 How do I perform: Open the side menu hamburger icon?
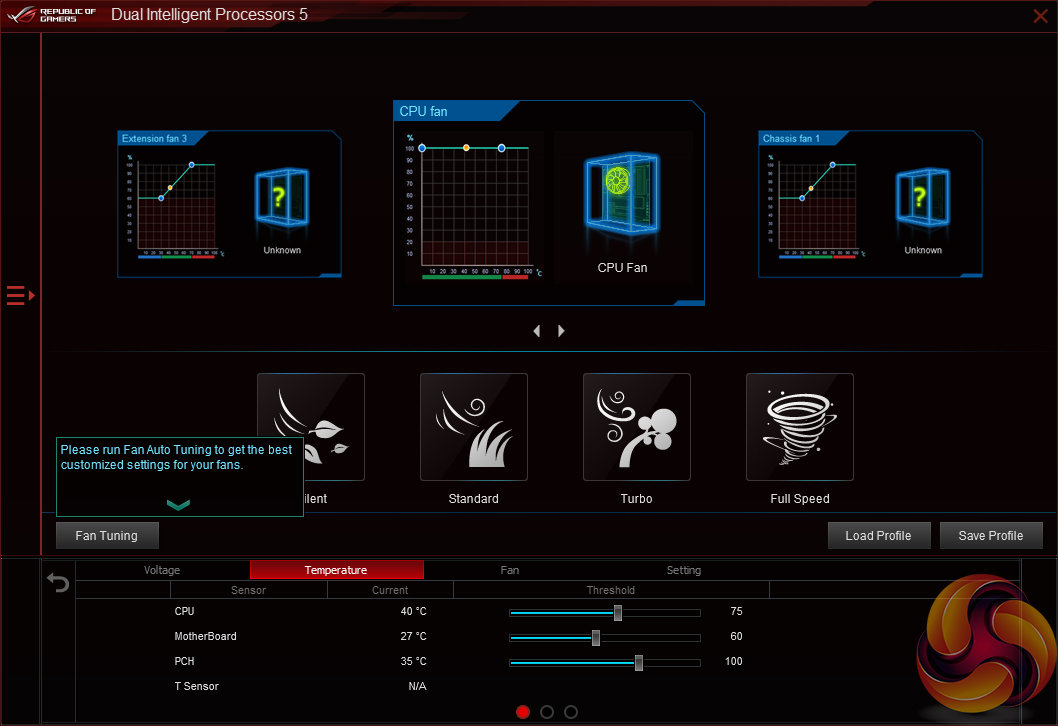20,296
